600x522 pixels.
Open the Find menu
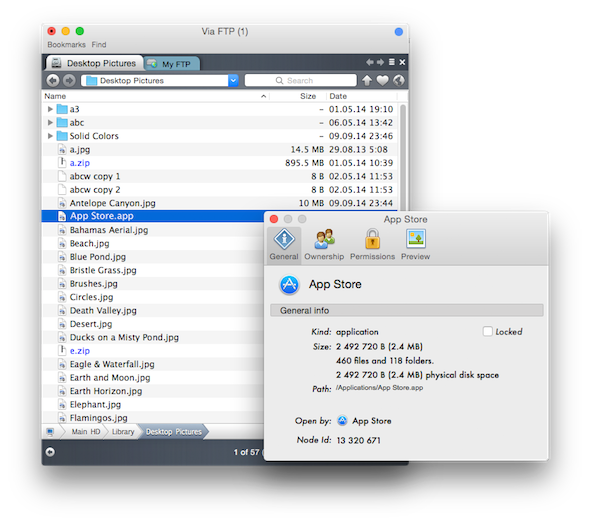coord(99,45)
